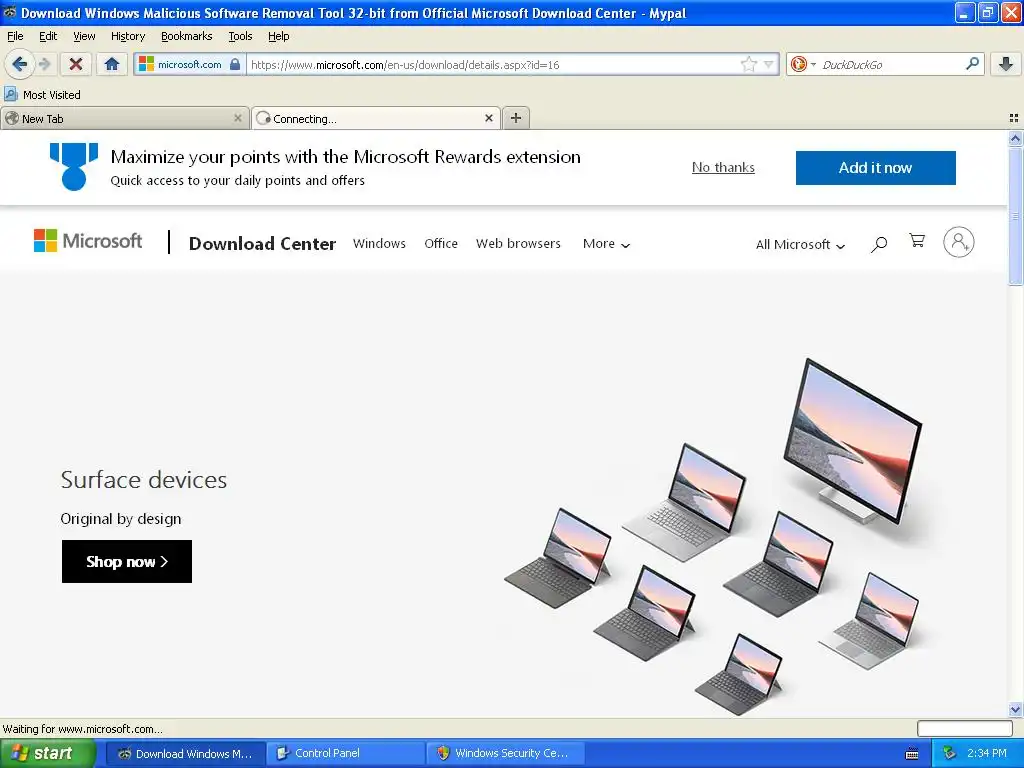1024x768 pixels.
Task: Restore down the Mypal browser window
Action: coord(987,12)
